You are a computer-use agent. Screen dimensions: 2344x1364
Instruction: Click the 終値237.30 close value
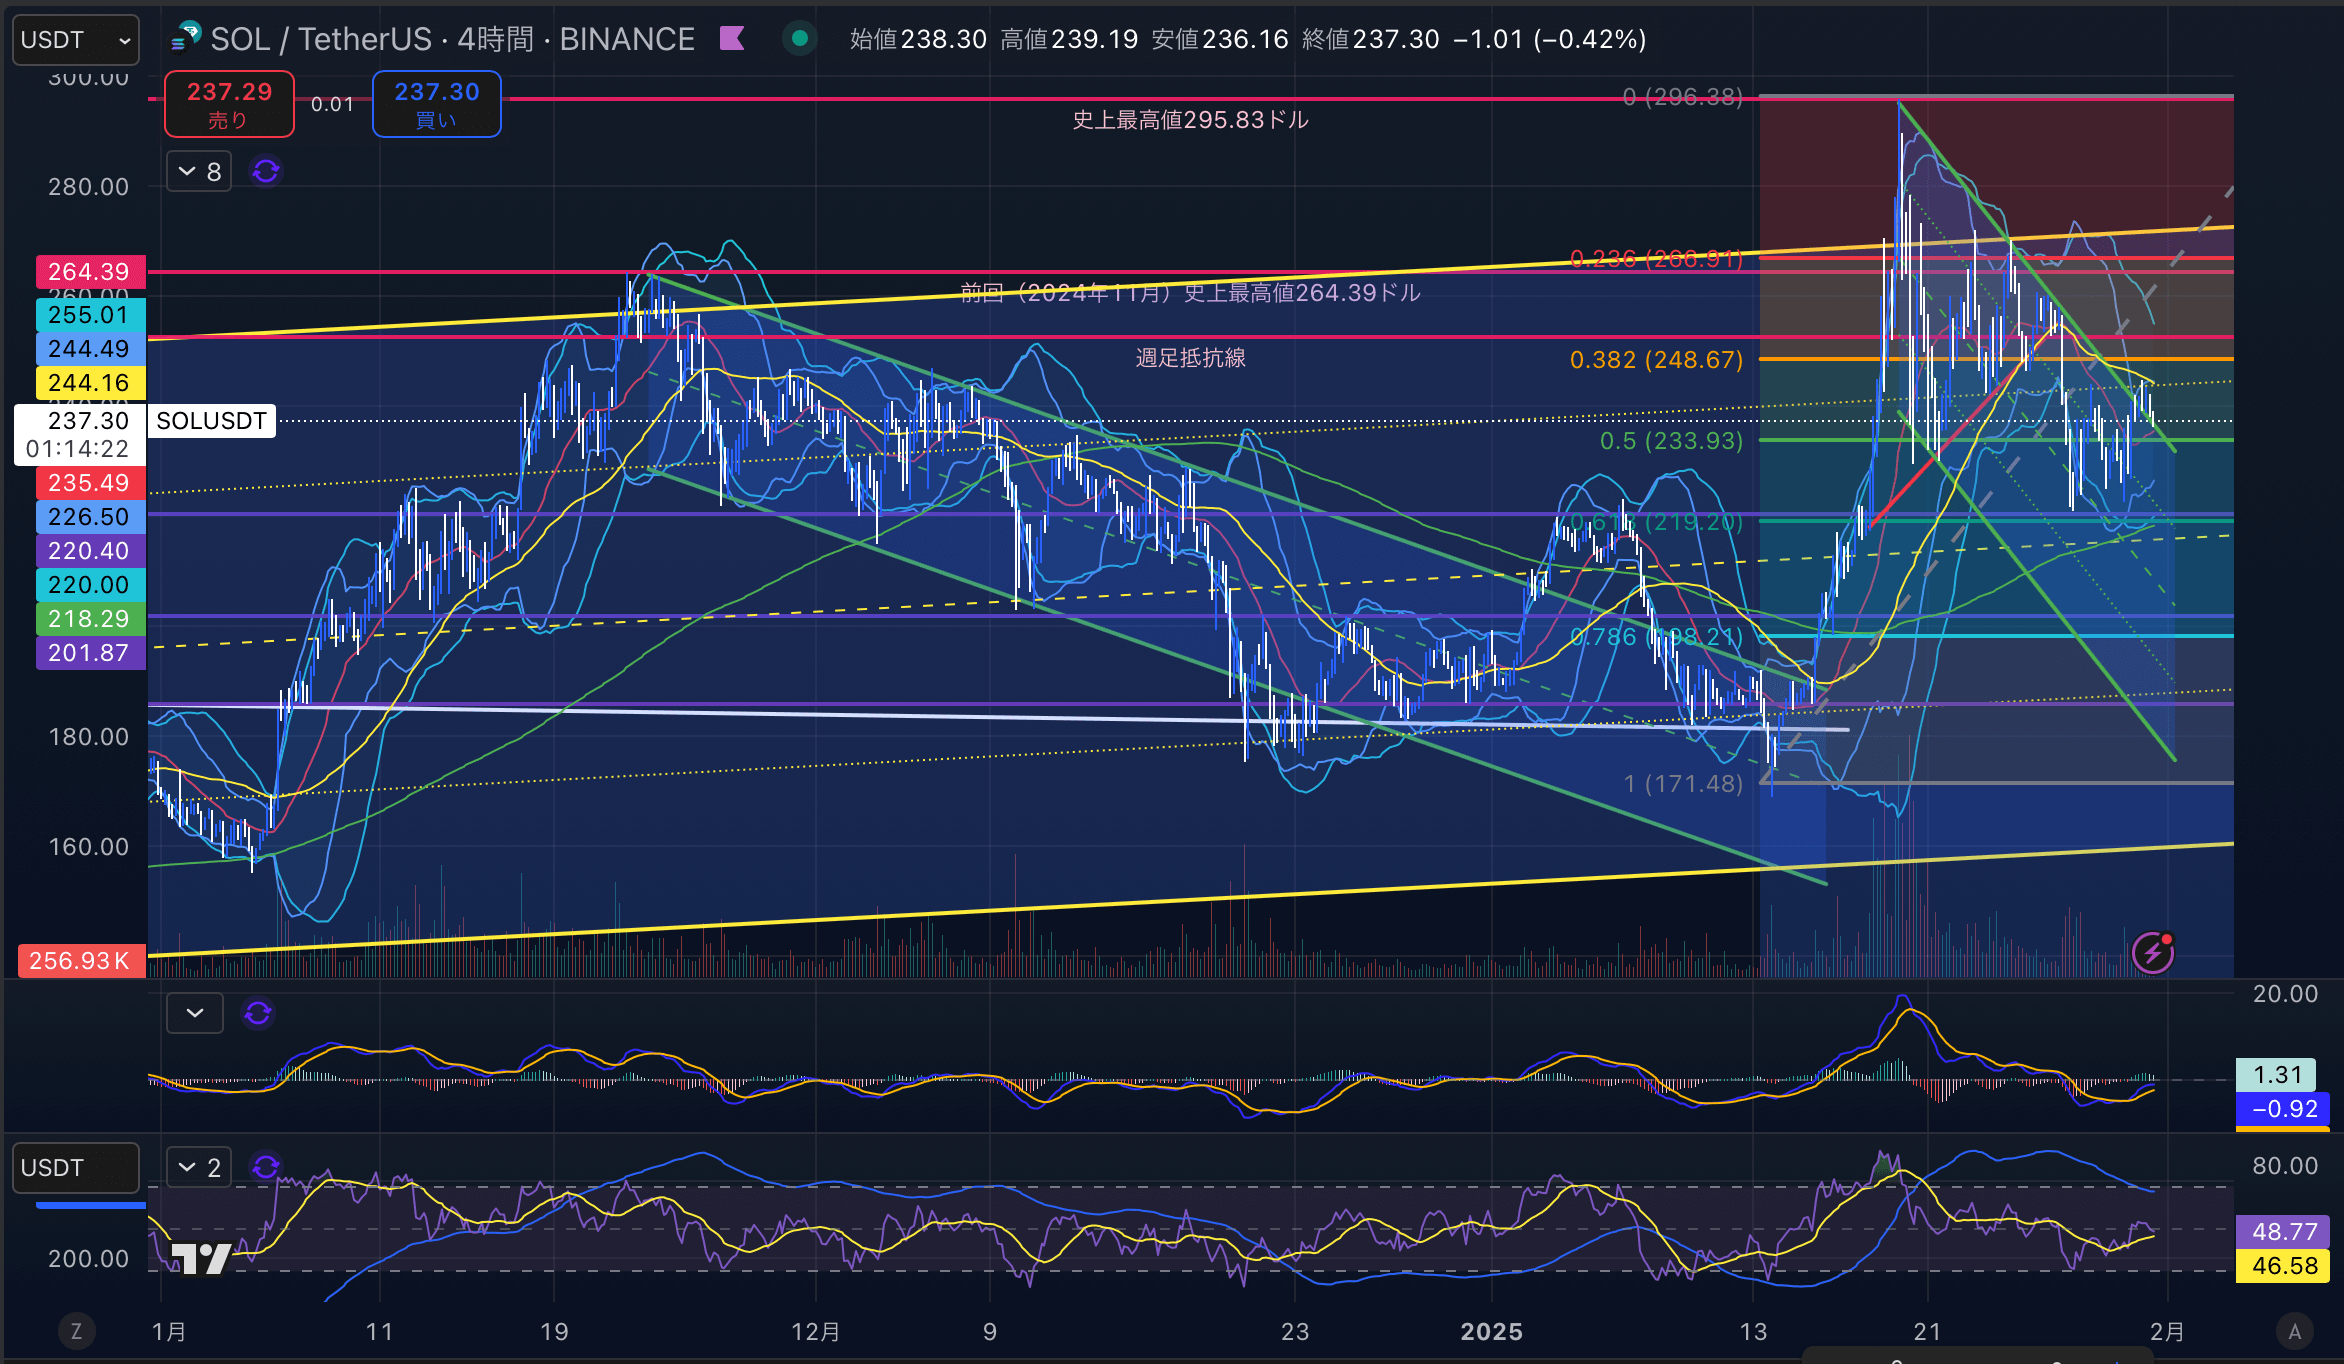tap(1371, 39)
